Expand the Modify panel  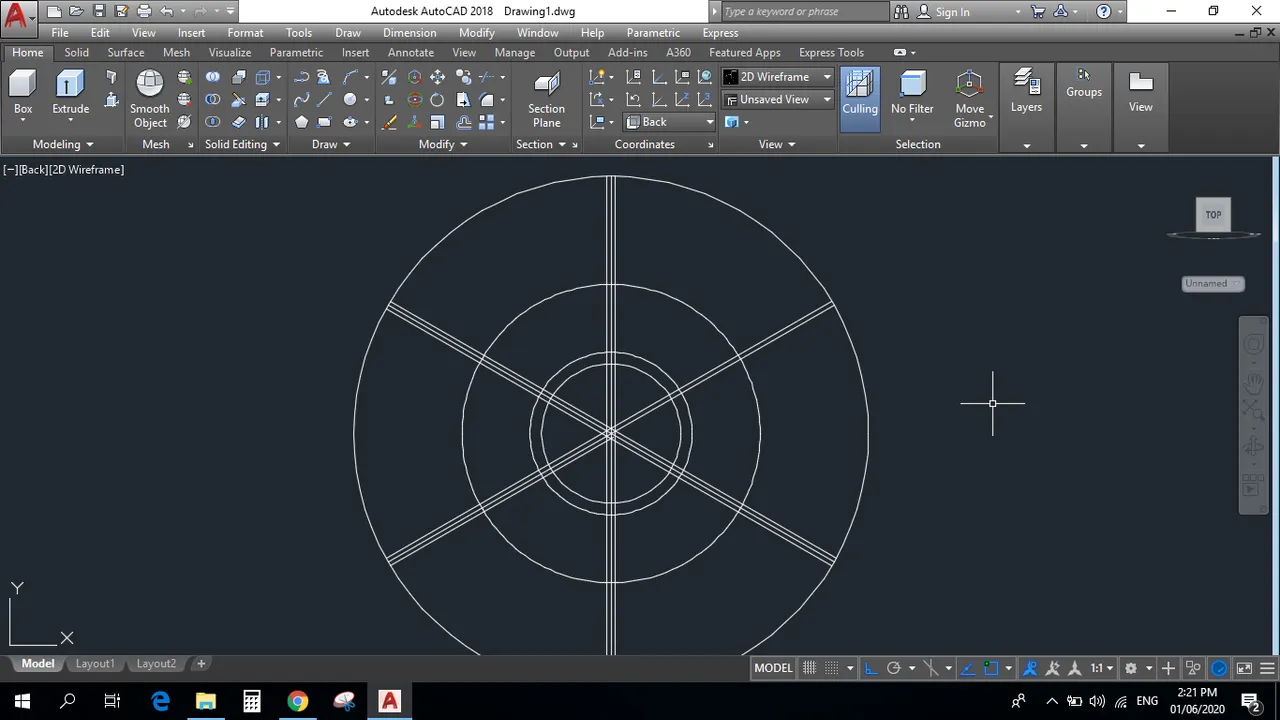click(x=443, y=144)
